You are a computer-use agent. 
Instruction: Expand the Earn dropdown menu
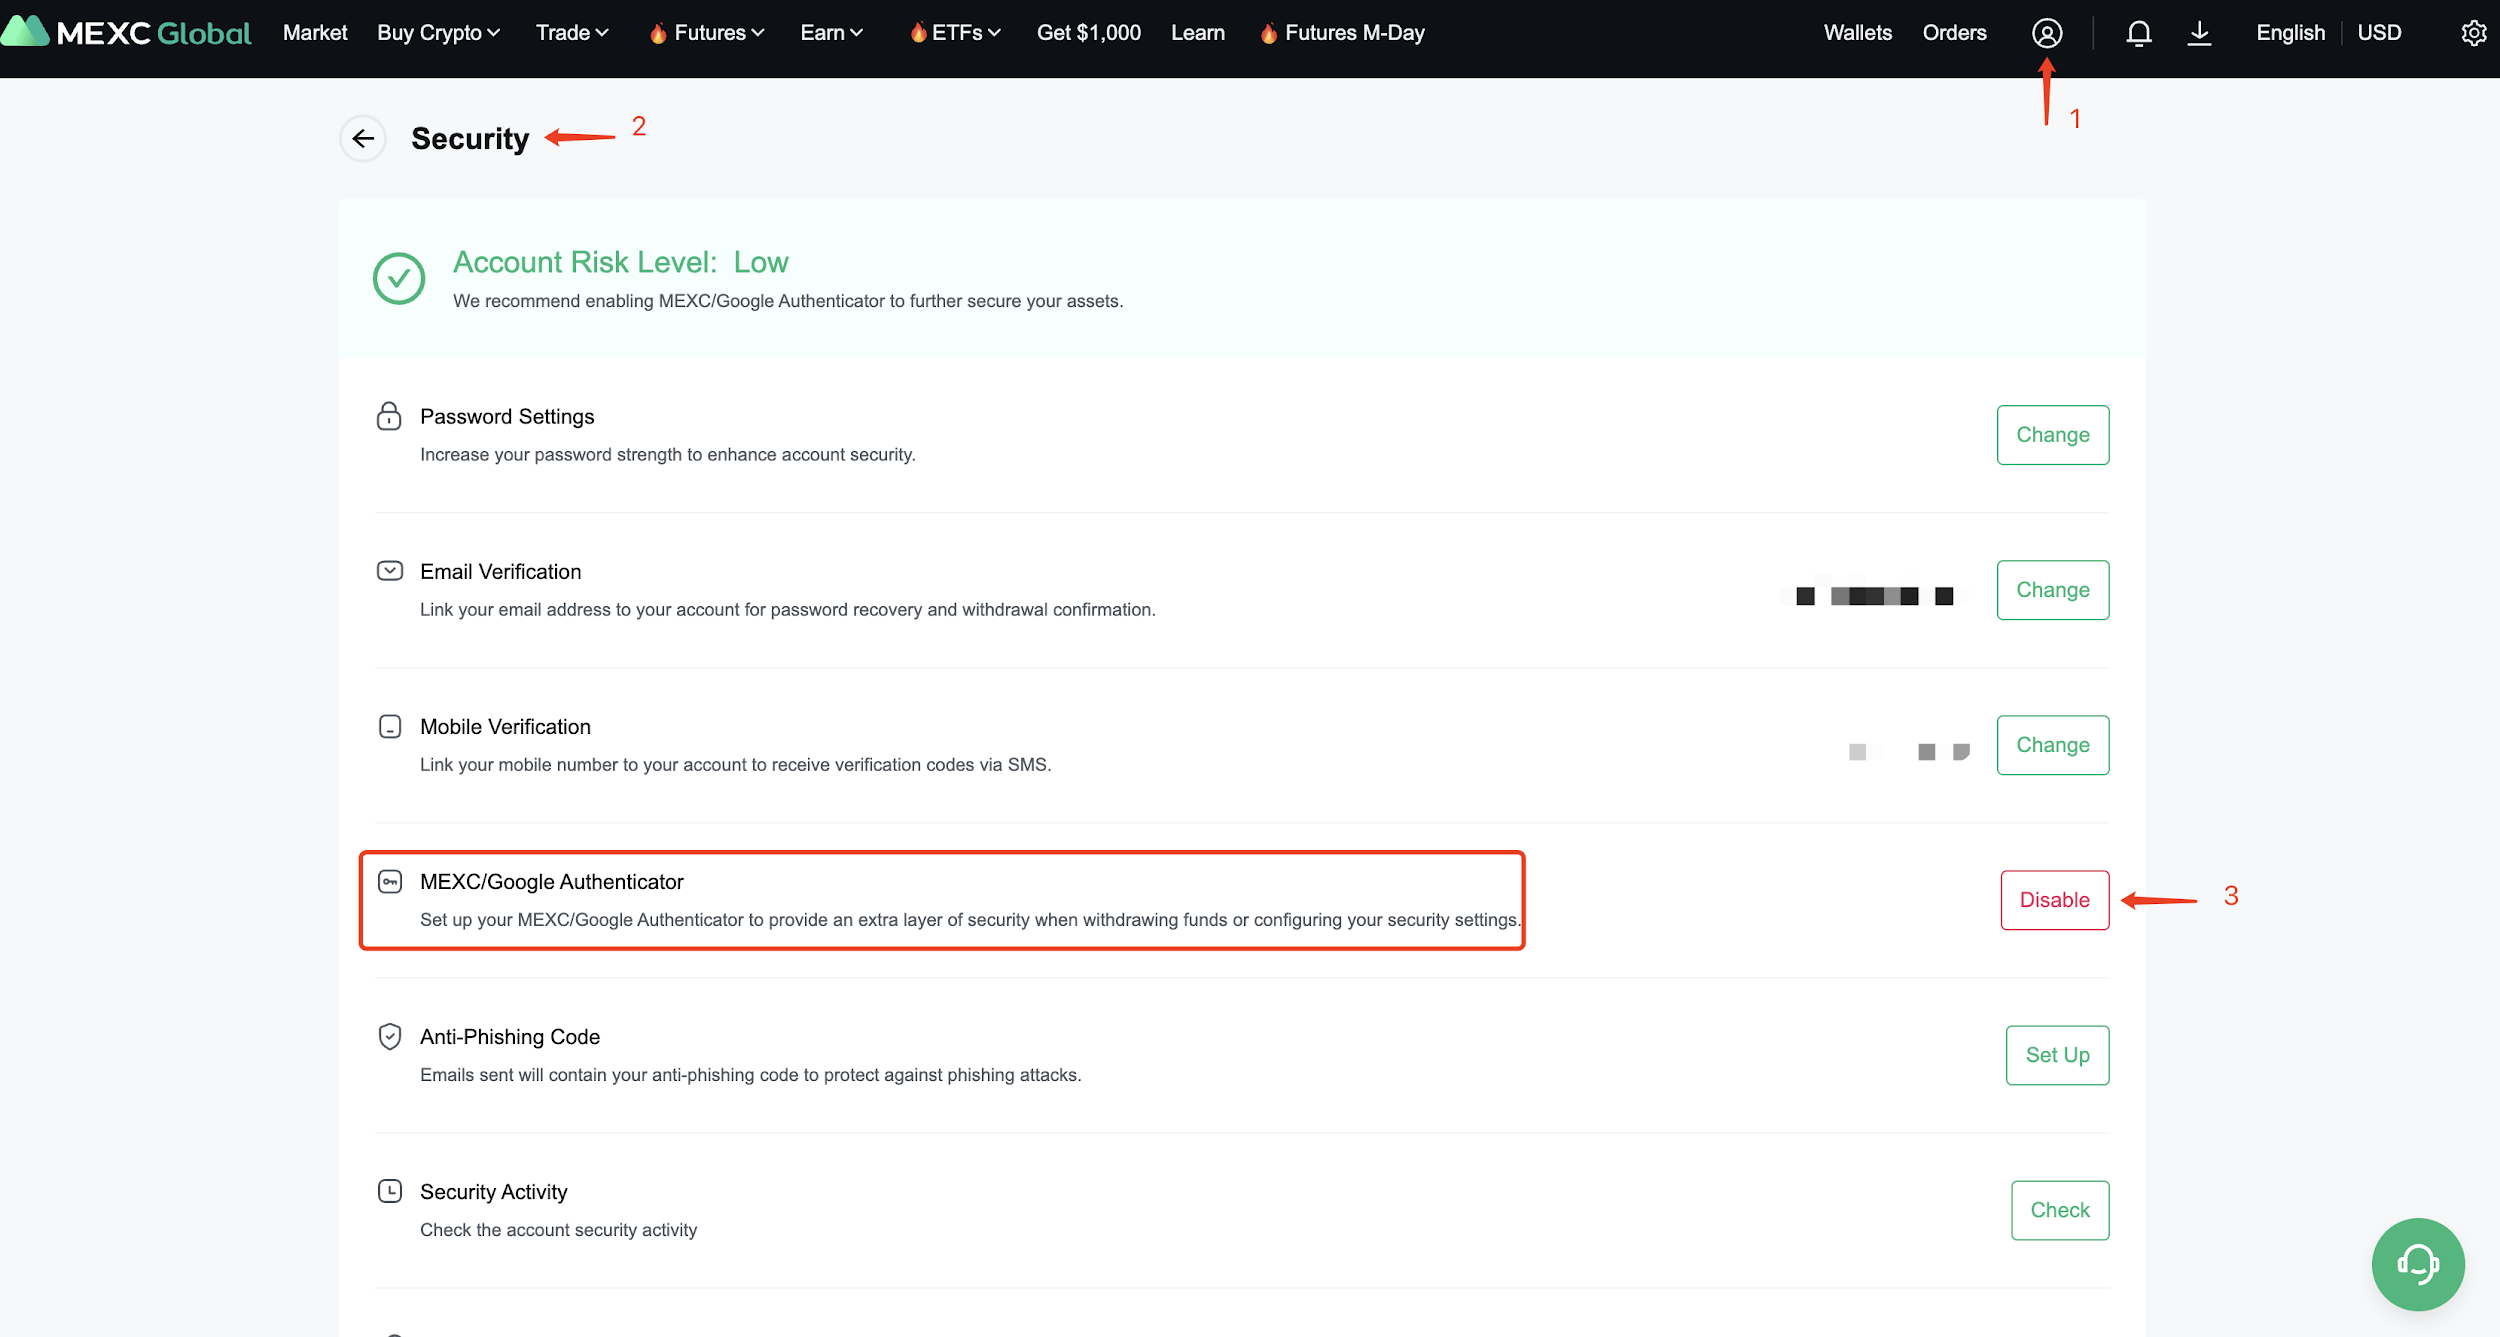(x=831, y=33)
